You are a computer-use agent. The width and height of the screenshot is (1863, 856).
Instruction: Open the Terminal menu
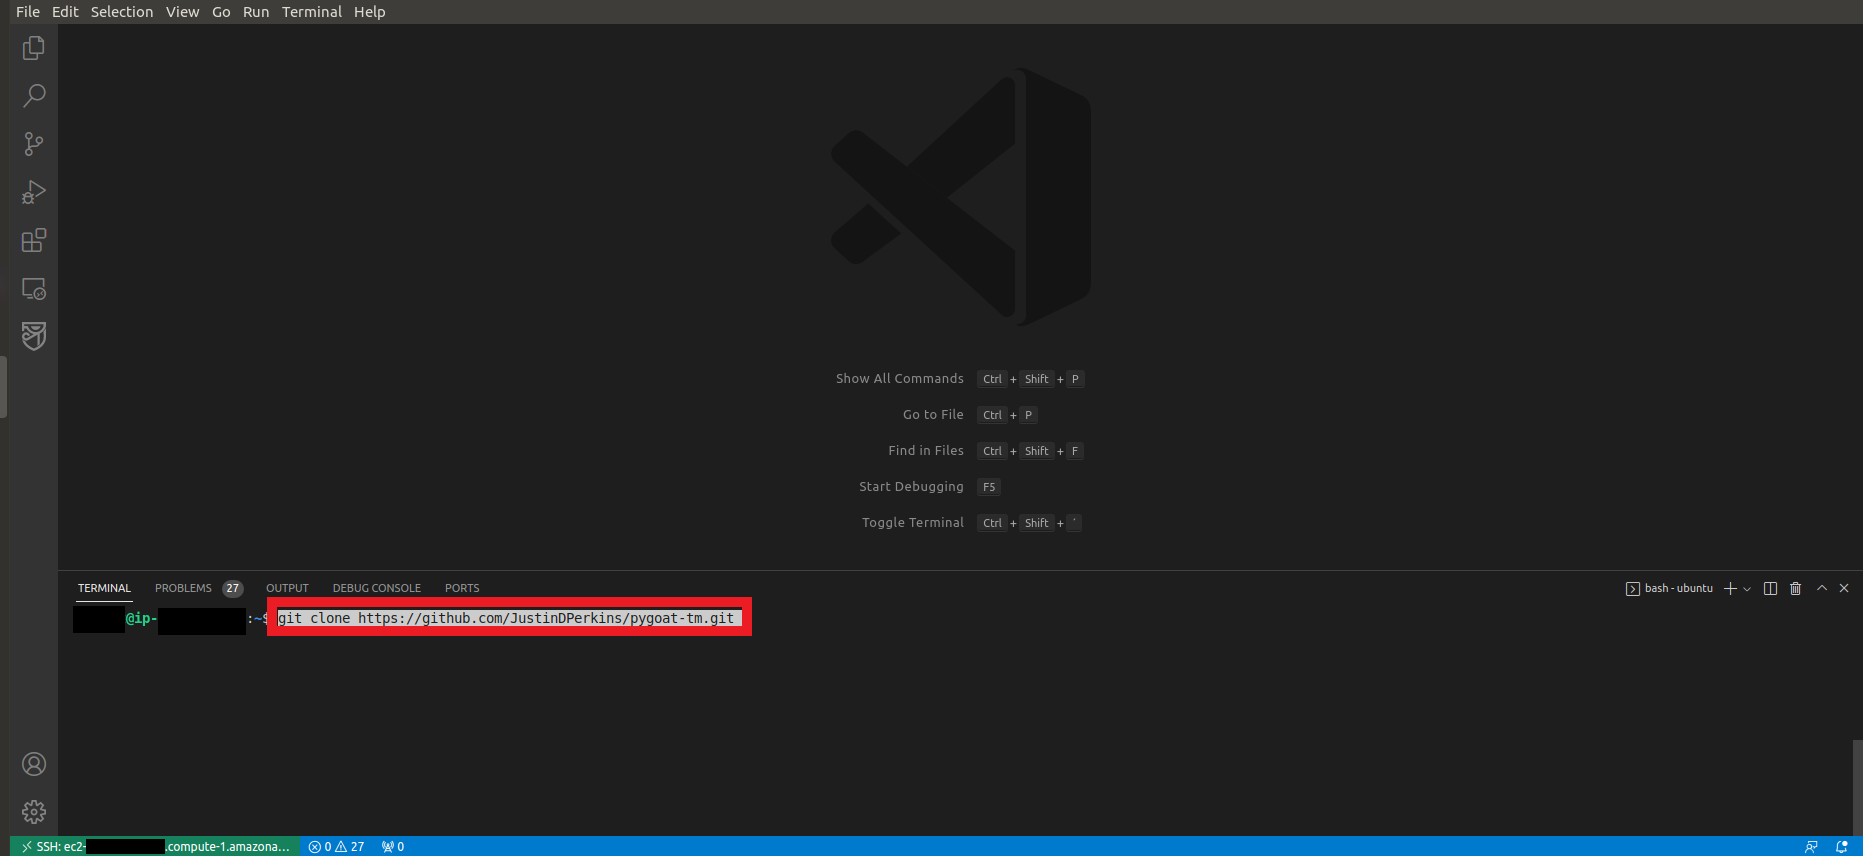coord(312,12)
